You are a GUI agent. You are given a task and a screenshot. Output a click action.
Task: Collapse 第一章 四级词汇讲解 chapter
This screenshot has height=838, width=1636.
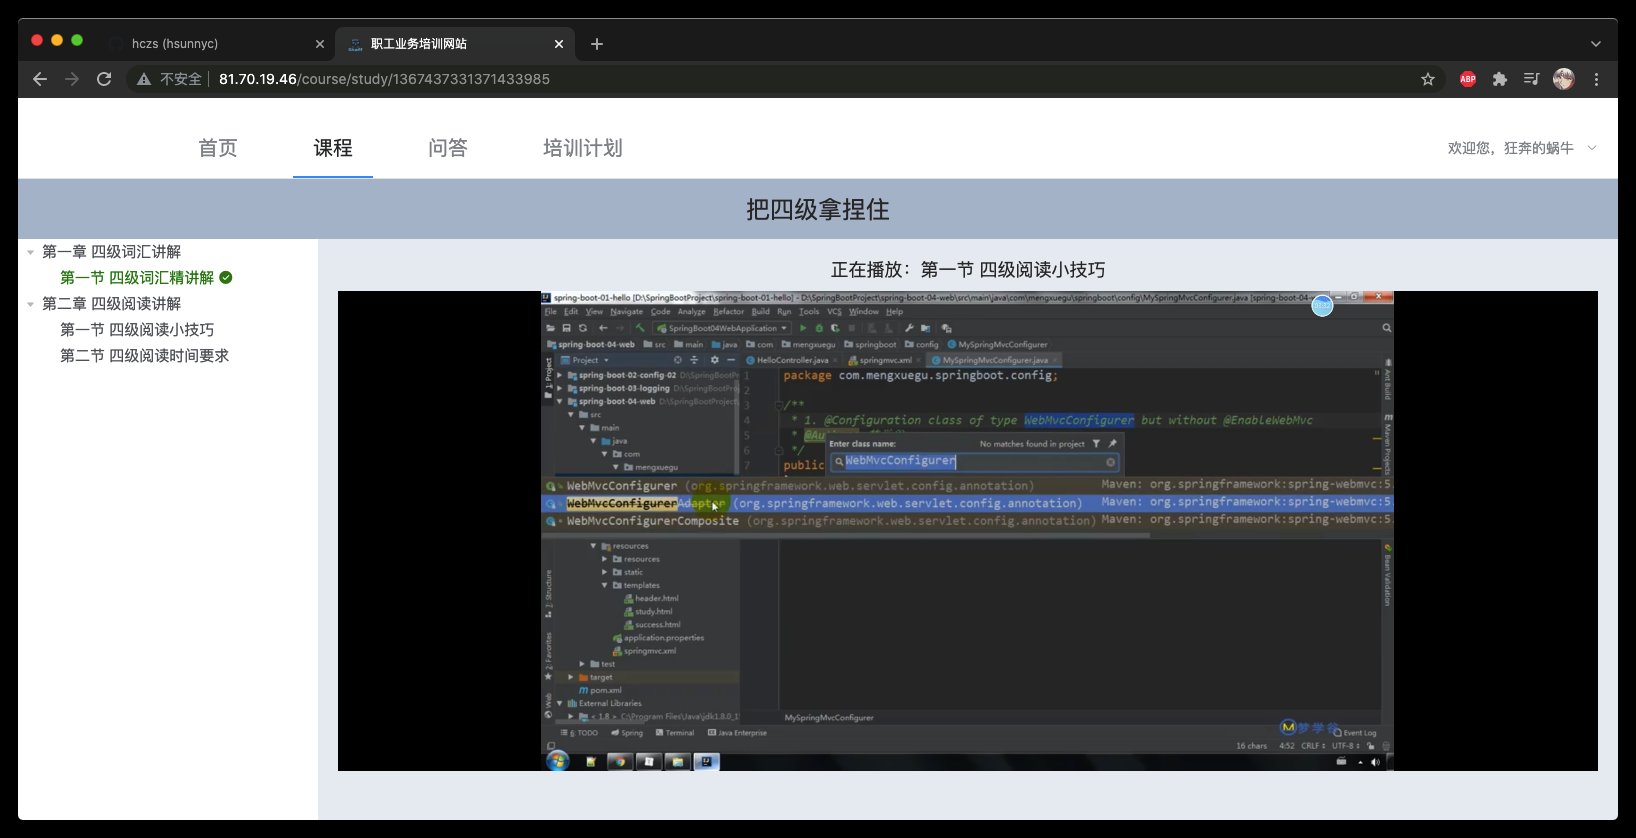[31, 252]
